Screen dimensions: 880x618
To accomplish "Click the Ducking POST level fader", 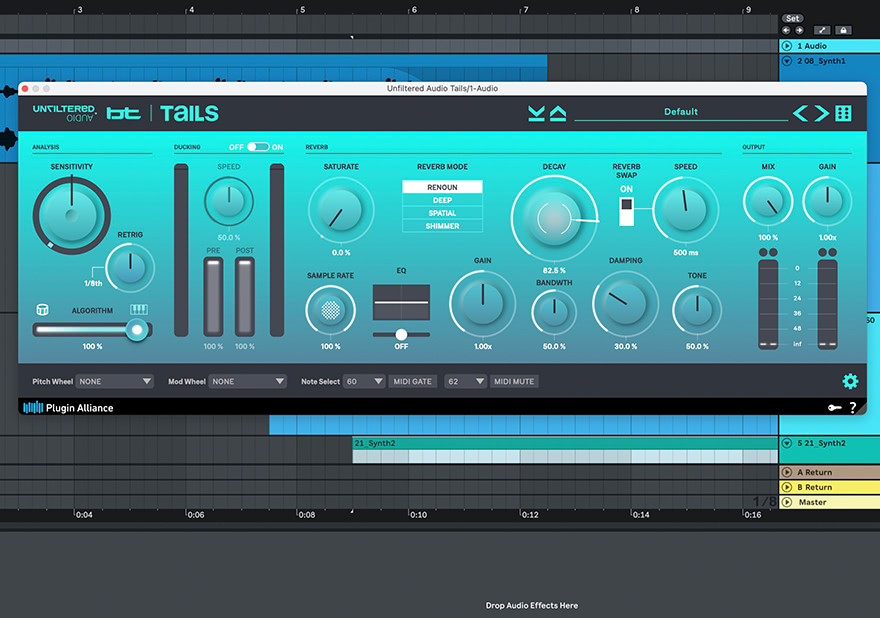I will pyautogui.click(x=245, y=296).
